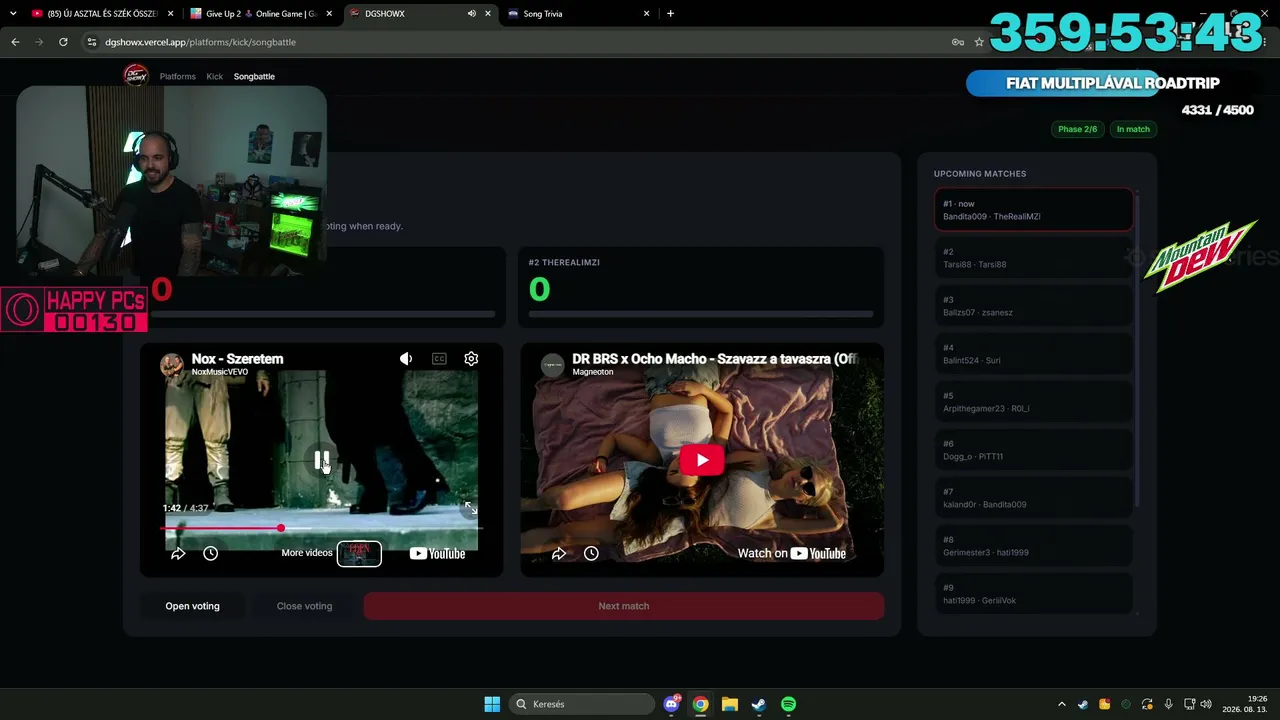The image size is (1280, 720).
Task: Open Steam from the taskbar
Action: (758, 704)
